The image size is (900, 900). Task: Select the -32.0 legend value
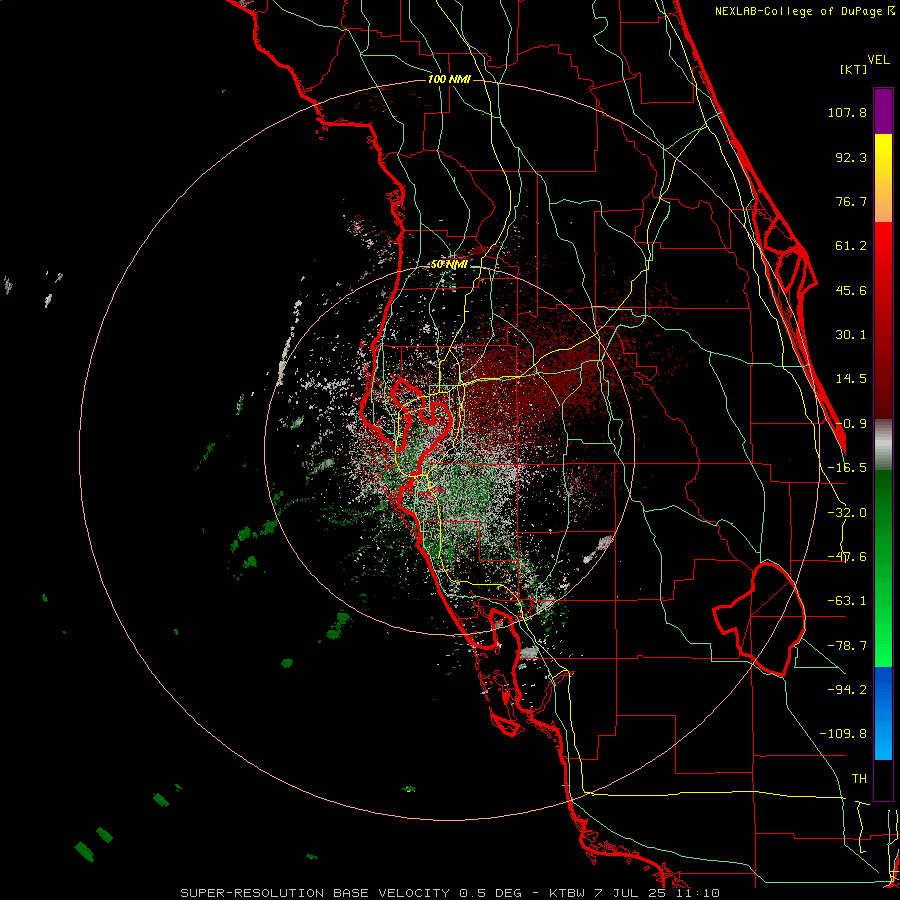(847, 513)
